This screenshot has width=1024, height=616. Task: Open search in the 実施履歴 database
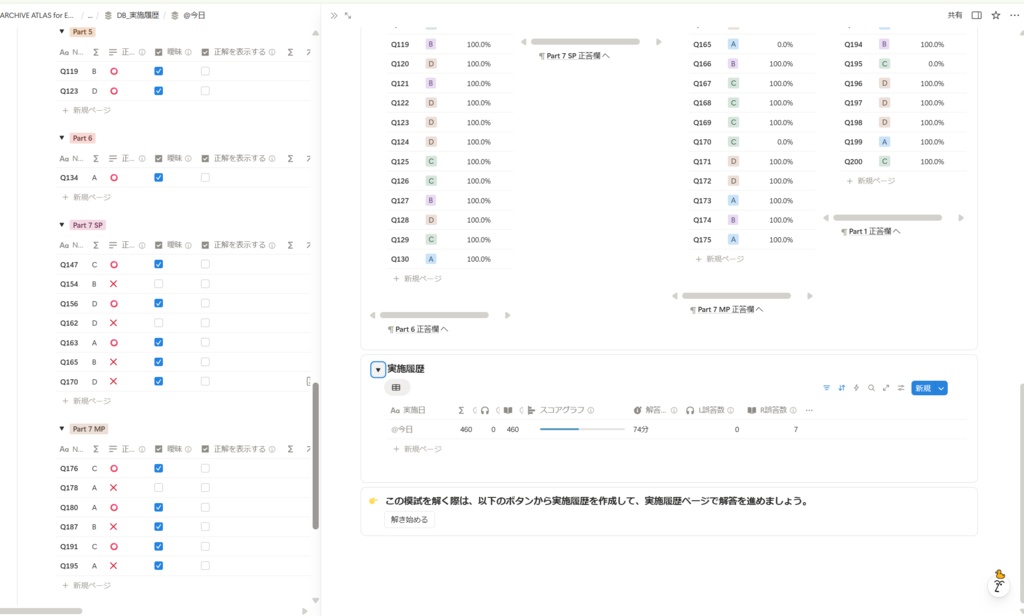click(871, 388)
